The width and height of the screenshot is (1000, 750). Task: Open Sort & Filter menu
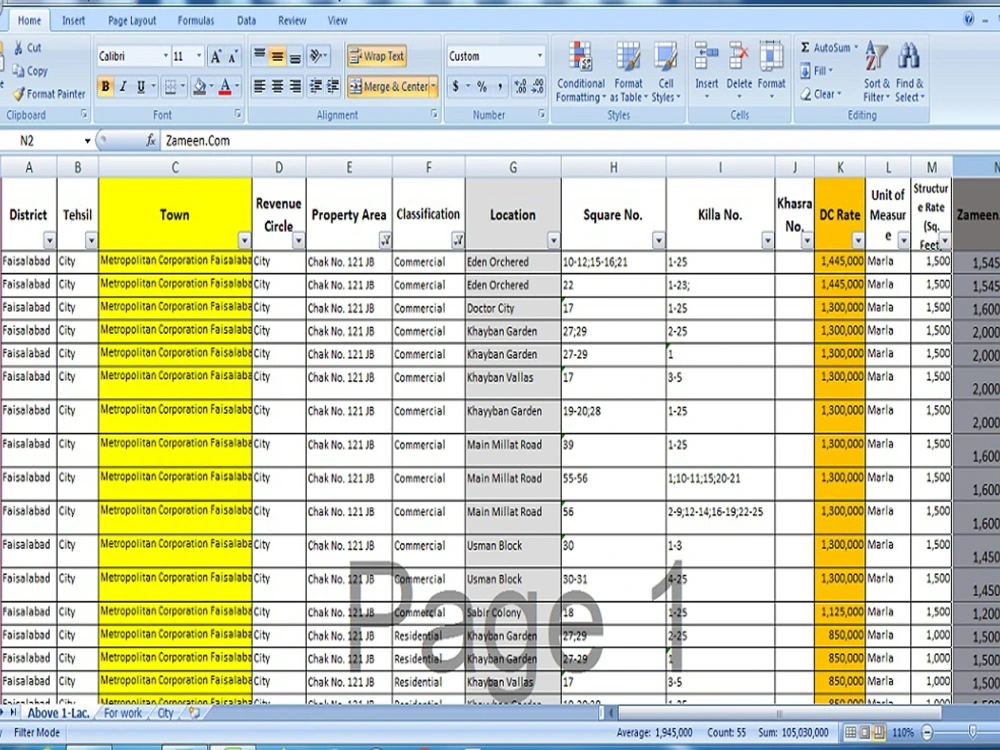(876, 71)
